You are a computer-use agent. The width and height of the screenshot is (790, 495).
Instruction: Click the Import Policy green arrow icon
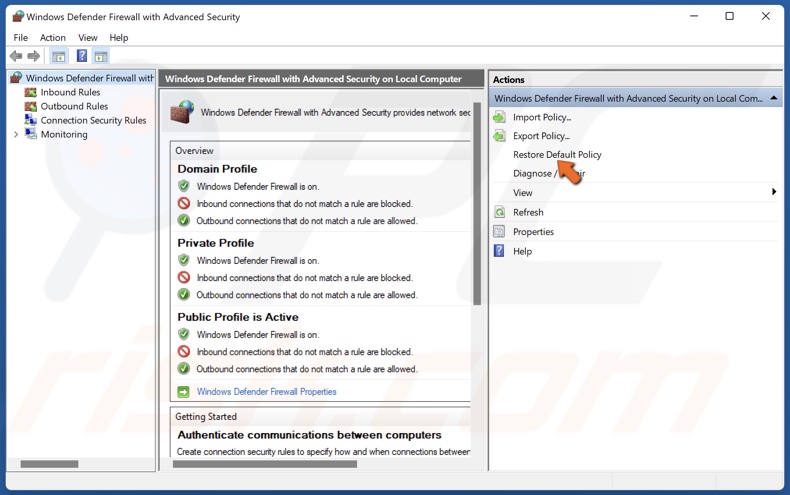coord(499,117)
